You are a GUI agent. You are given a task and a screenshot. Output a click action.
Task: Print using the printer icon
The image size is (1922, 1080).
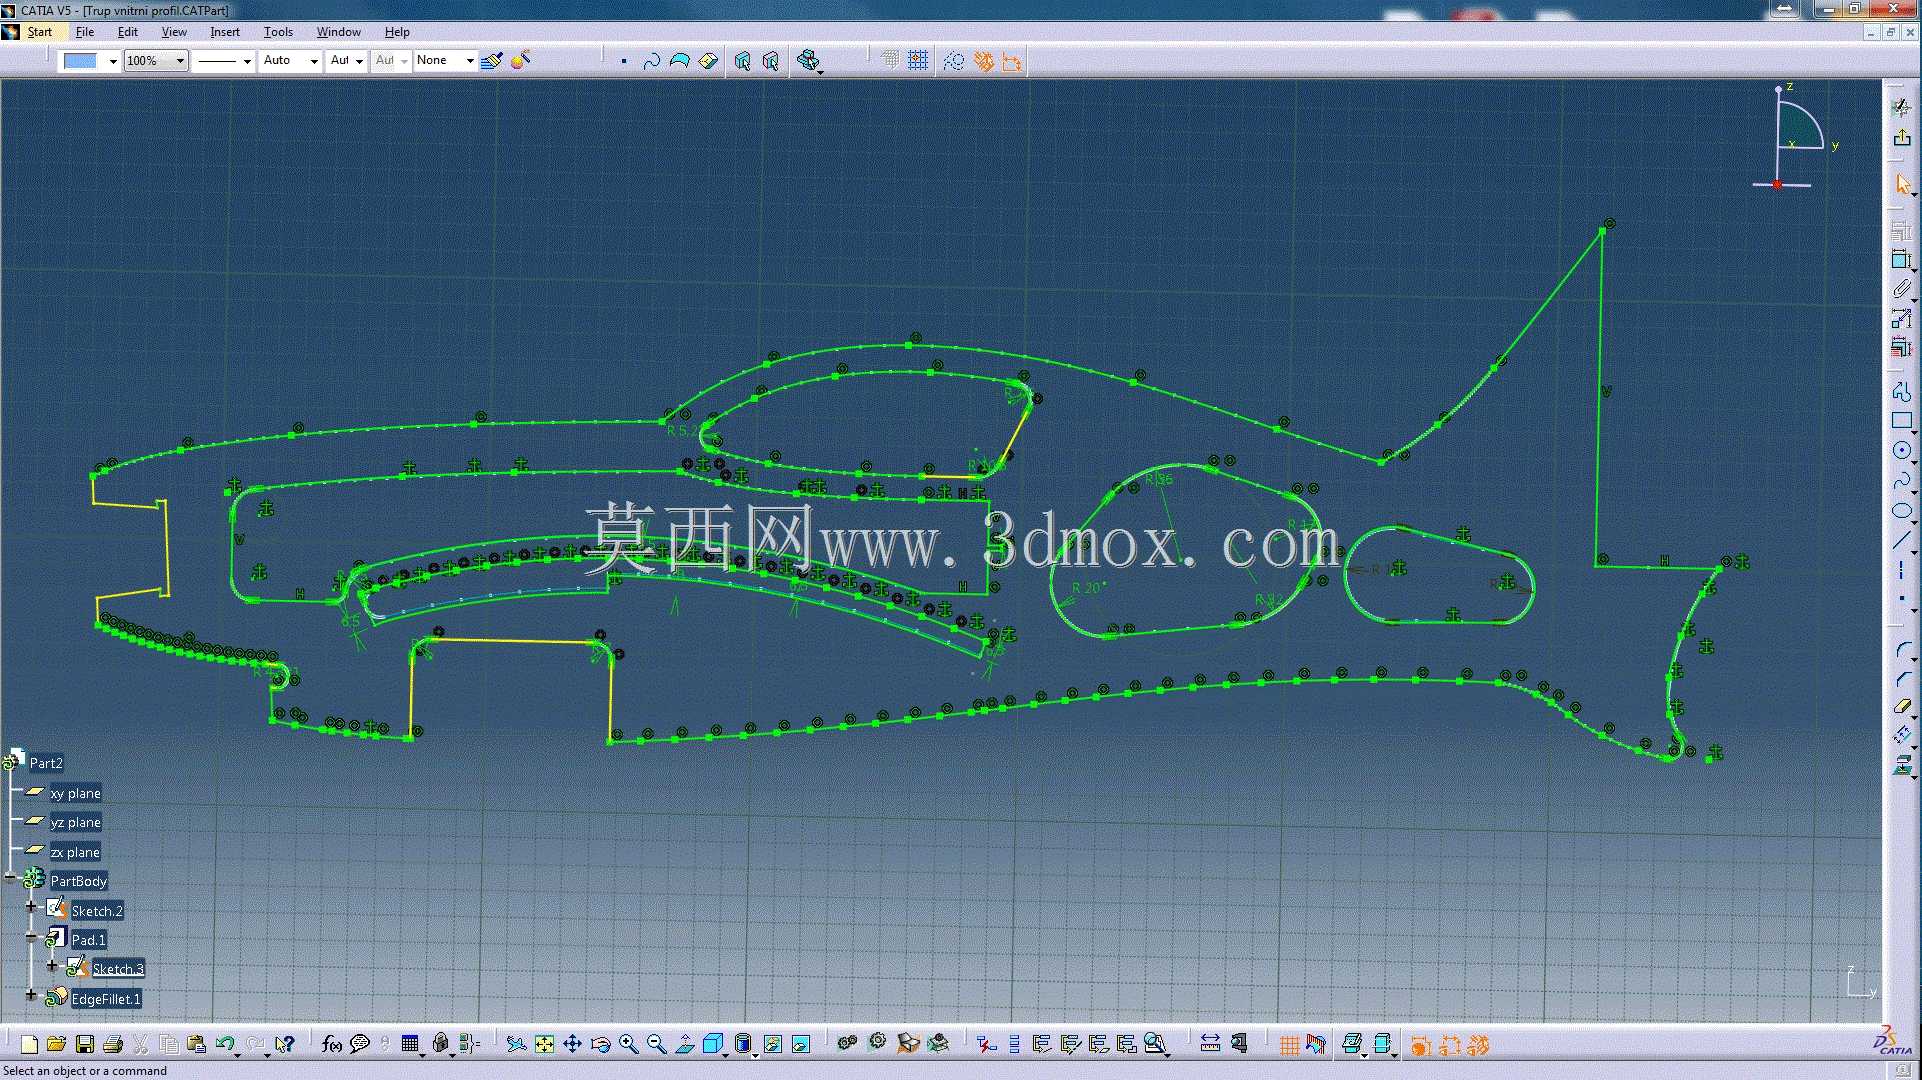[x=113, y=1045]
